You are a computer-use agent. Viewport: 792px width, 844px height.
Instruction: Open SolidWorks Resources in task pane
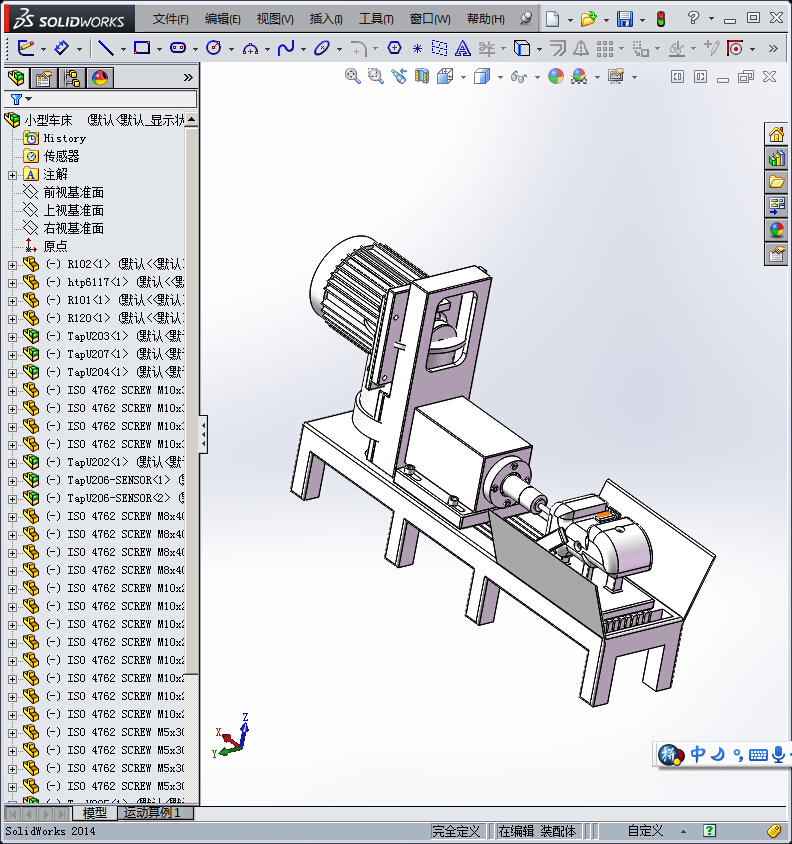(x=776, y=134)
